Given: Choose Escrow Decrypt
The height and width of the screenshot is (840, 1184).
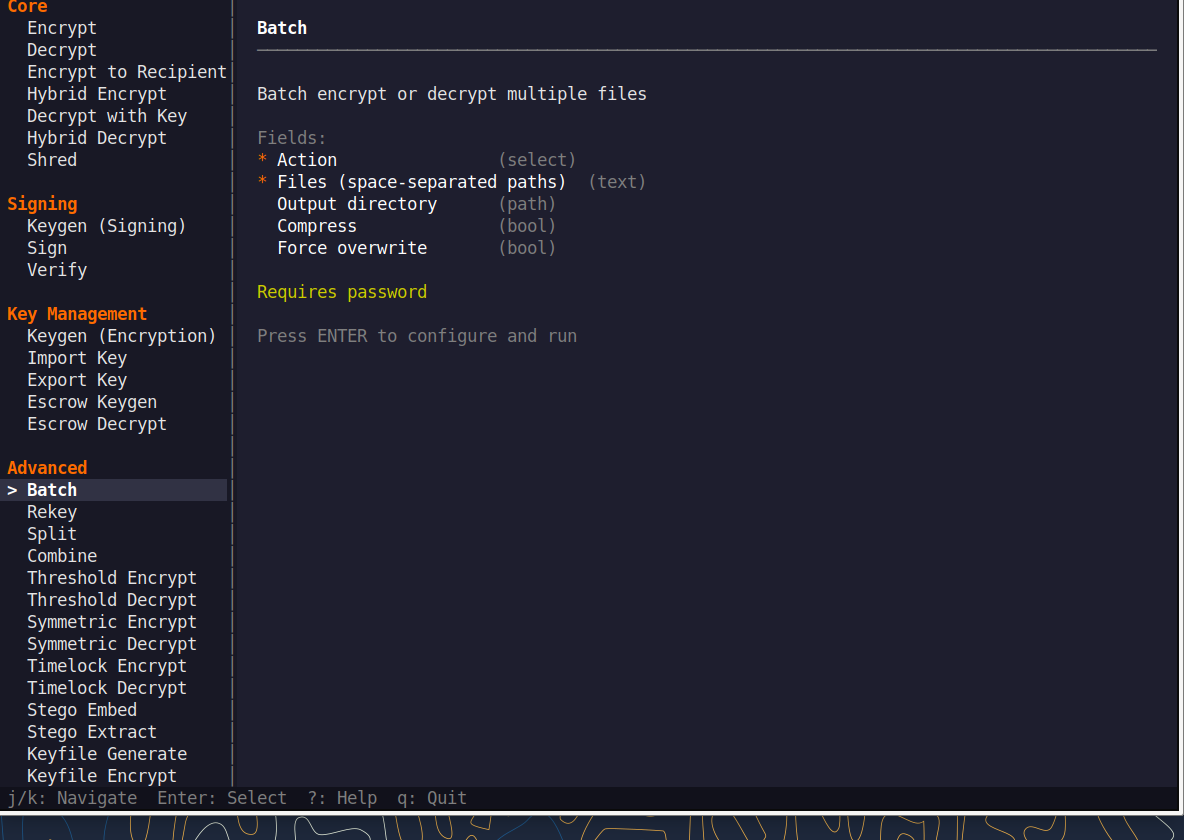Looking at the screenshot, I should coord(97,423).
